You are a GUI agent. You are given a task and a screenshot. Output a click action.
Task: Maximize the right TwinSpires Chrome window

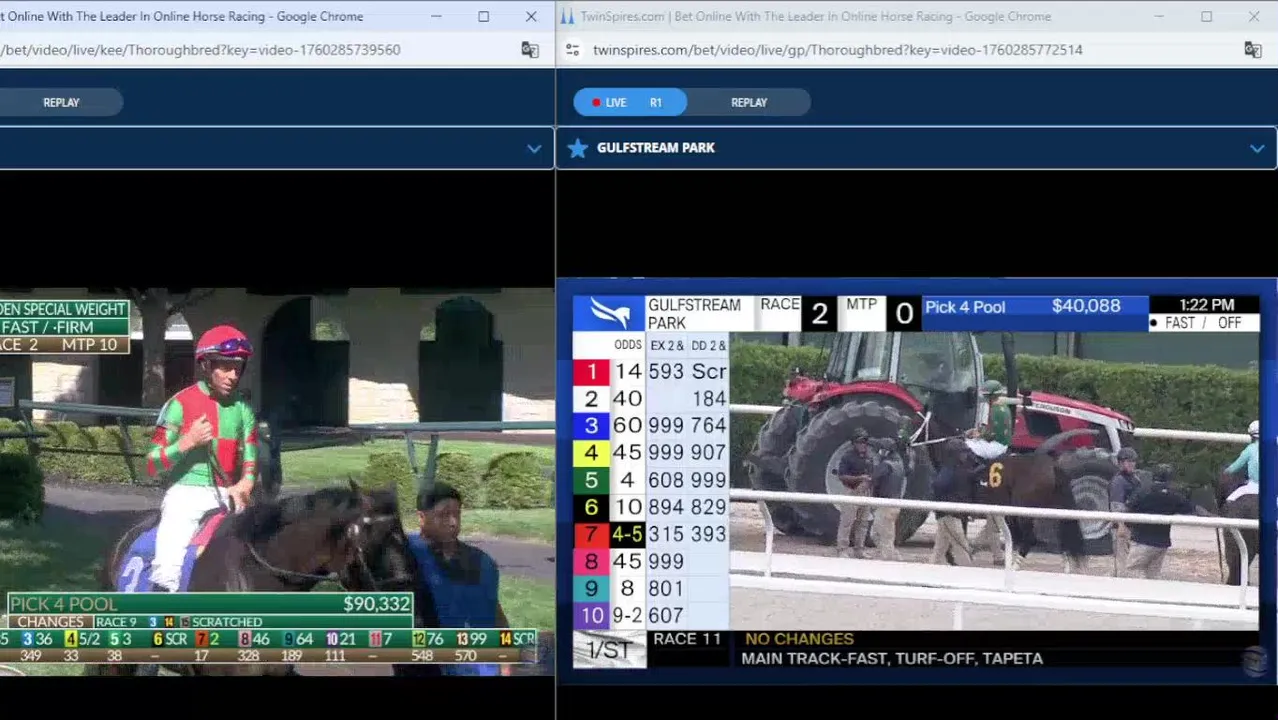pyautogui.click(x=1206, y=16)
